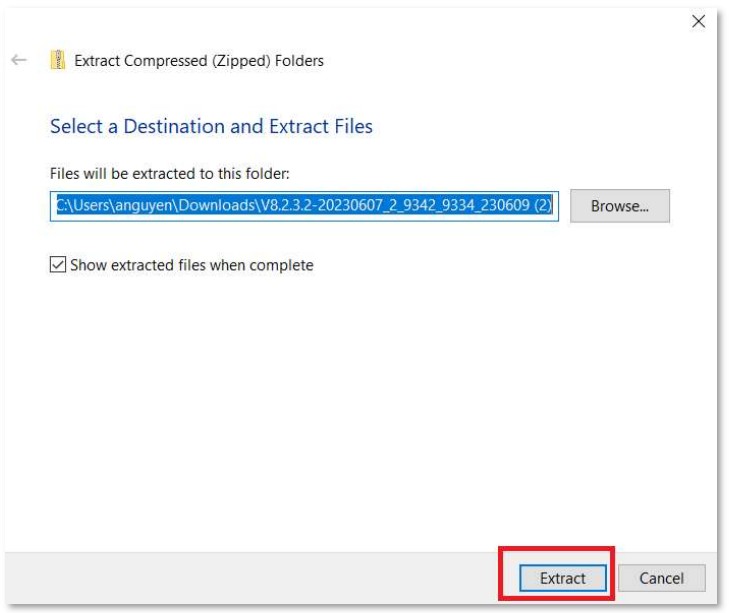Click inside the destination folder path field
The image size is (729, 613).
coord(305,206)
